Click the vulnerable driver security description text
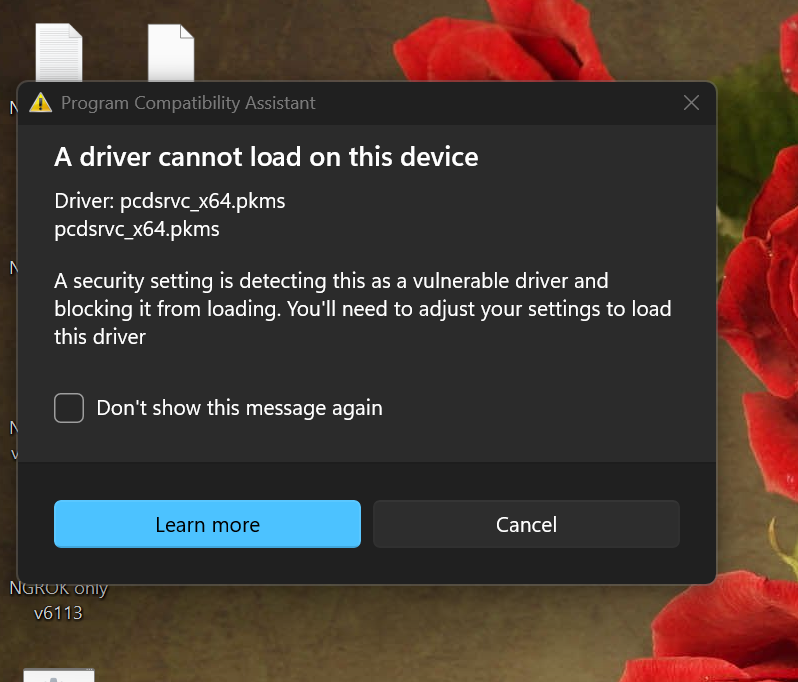The image size is (798, 682). [x=362, y=309]
